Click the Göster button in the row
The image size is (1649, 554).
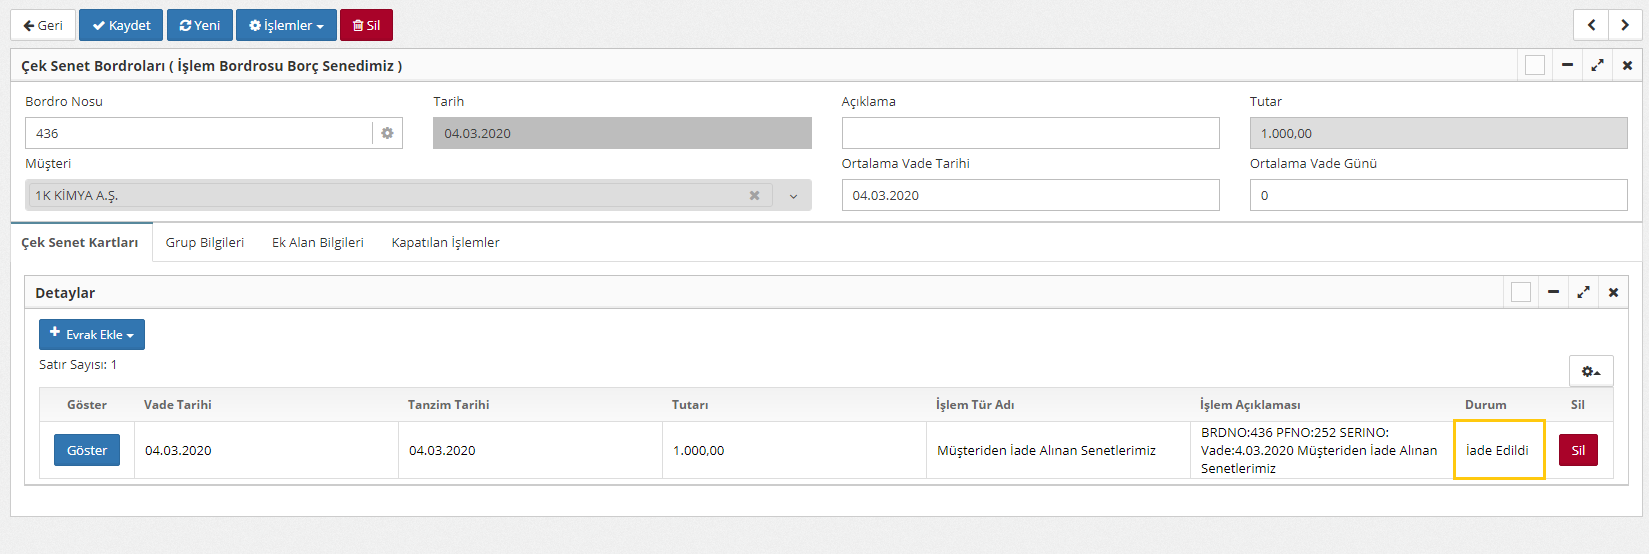pos(87,451)
